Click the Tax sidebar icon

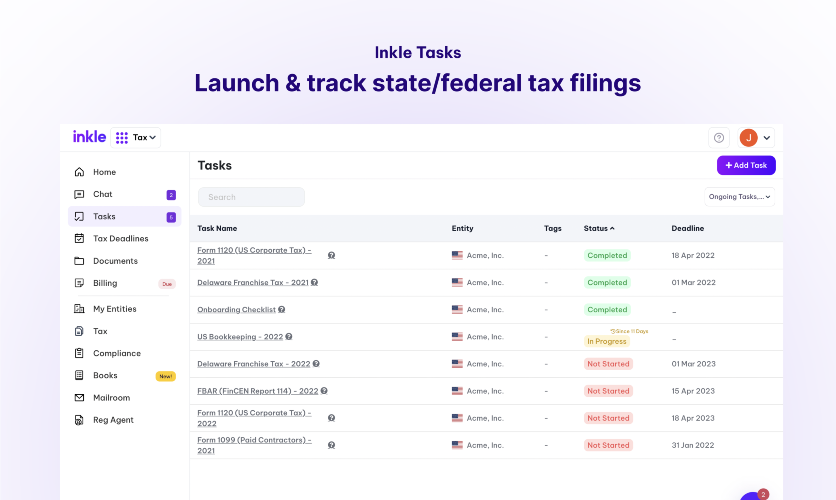point(79,331)
